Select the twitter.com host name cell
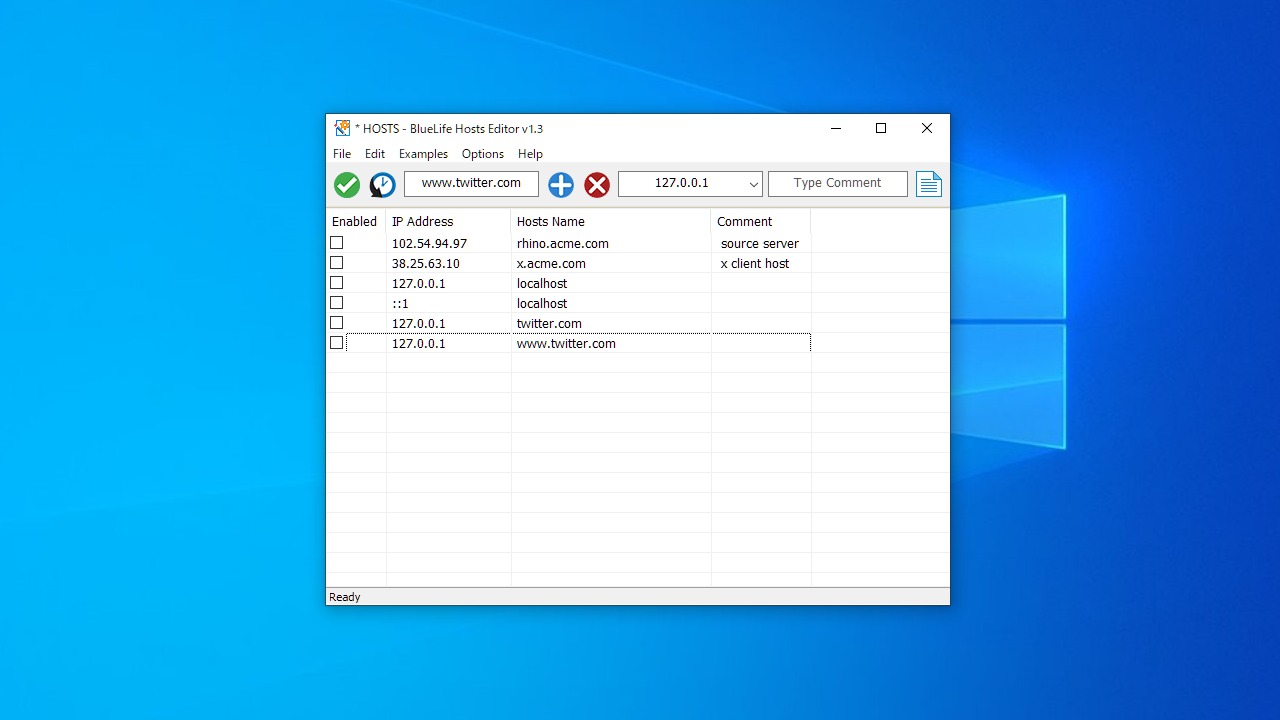The height and width of the screenshot is (720, 1280). point(611,323)
